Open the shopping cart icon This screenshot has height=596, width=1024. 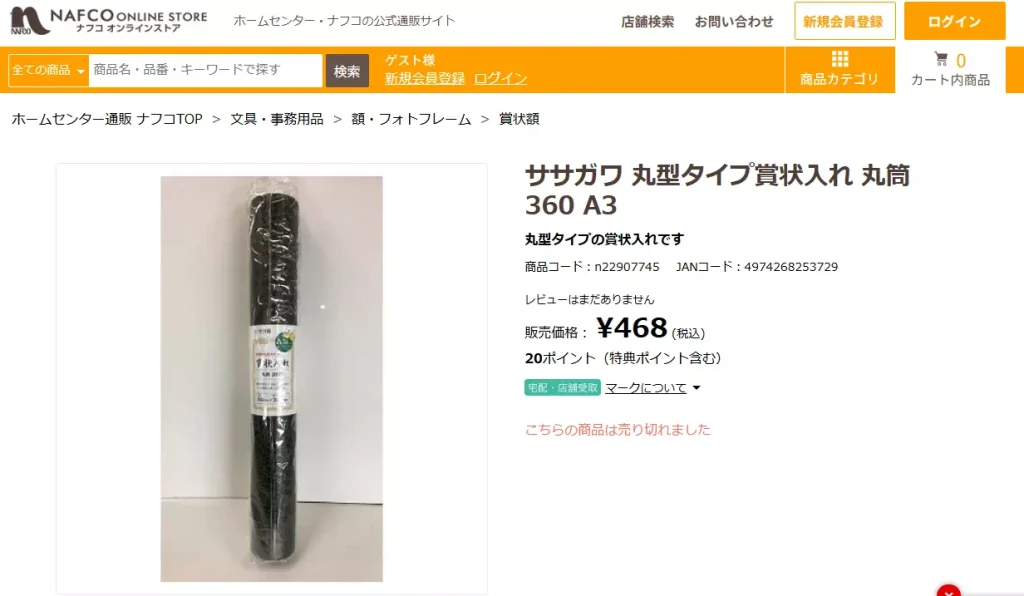[941, 59]
